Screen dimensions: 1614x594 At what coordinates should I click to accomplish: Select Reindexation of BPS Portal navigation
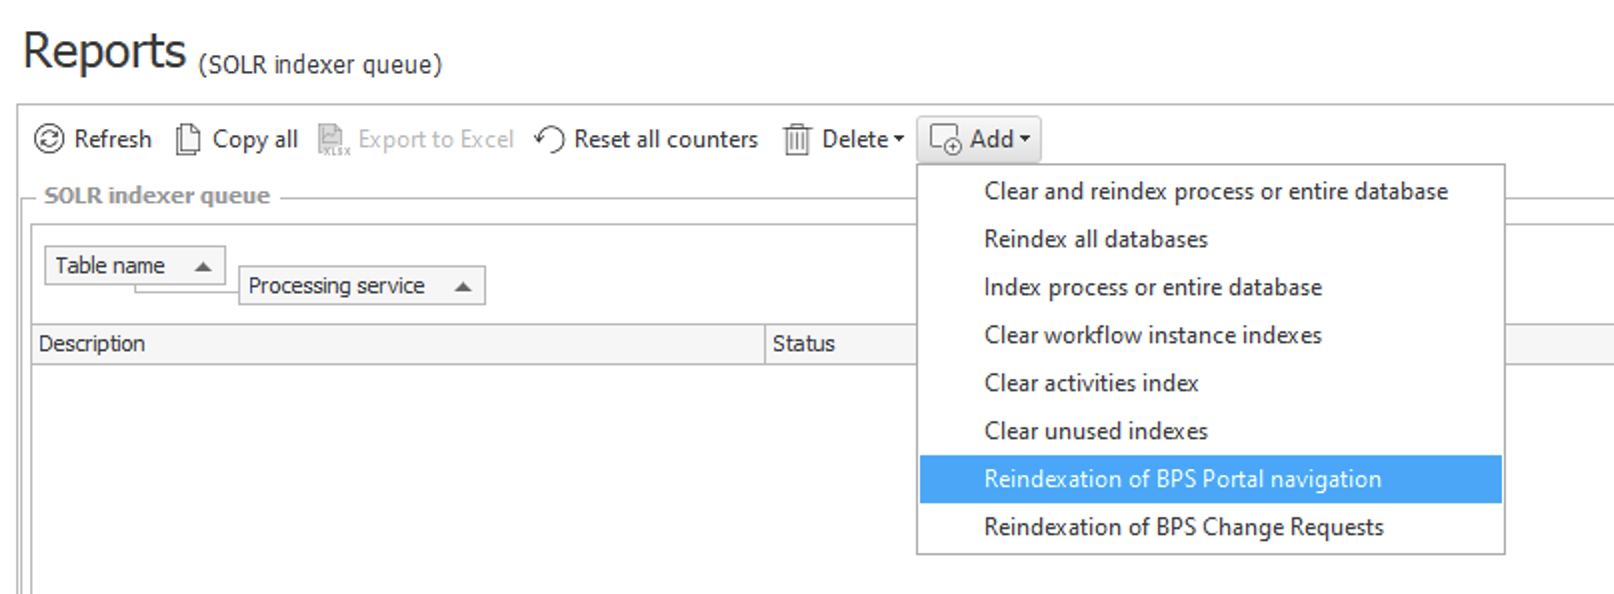pos(1182,479)
